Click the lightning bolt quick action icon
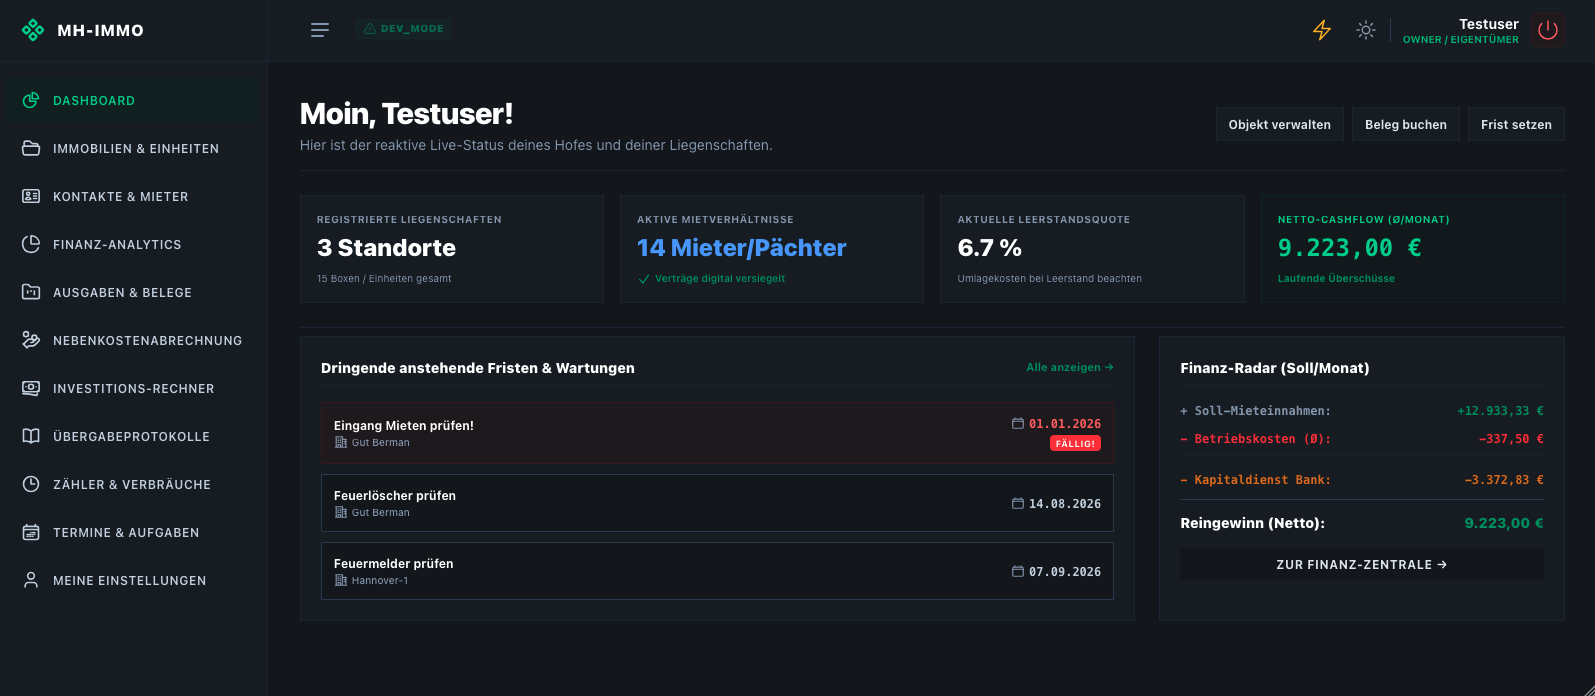Viewport: 1595px width, 696px height. point(1322,30)
